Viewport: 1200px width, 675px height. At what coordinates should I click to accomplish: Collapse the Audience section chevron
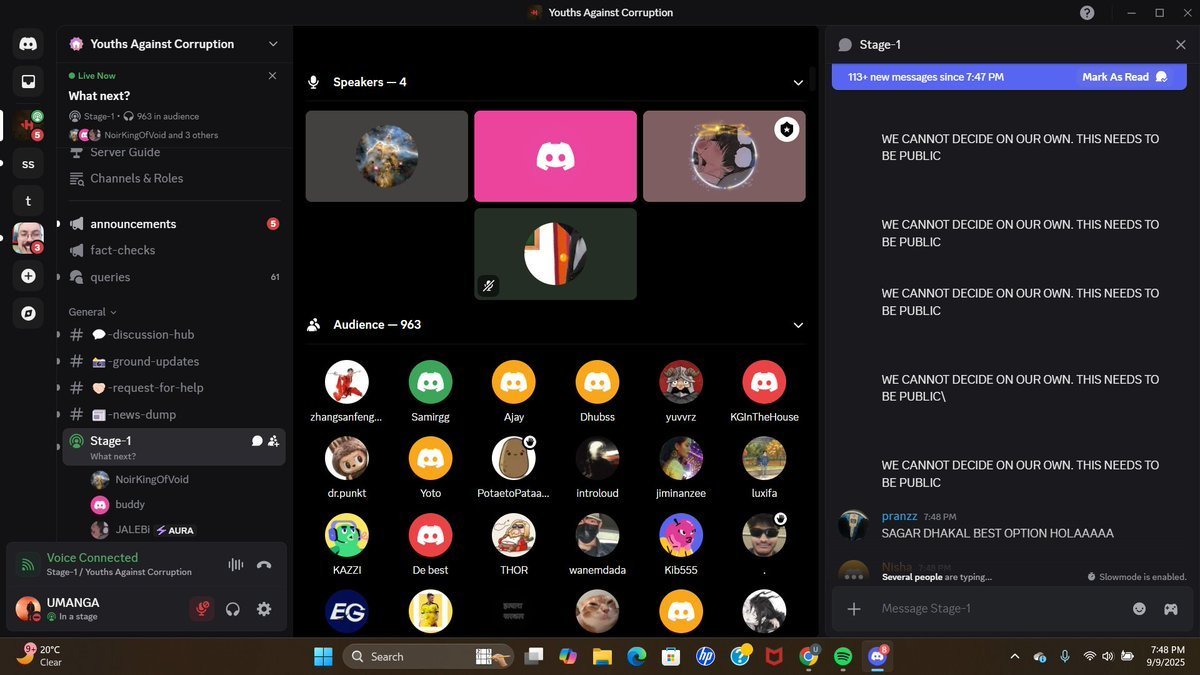coord(798,325)
